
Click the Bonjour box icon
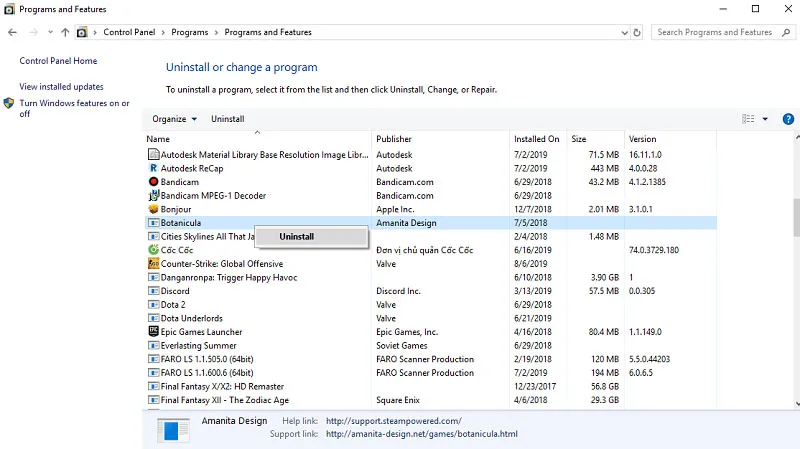click(x=153, y=209)
